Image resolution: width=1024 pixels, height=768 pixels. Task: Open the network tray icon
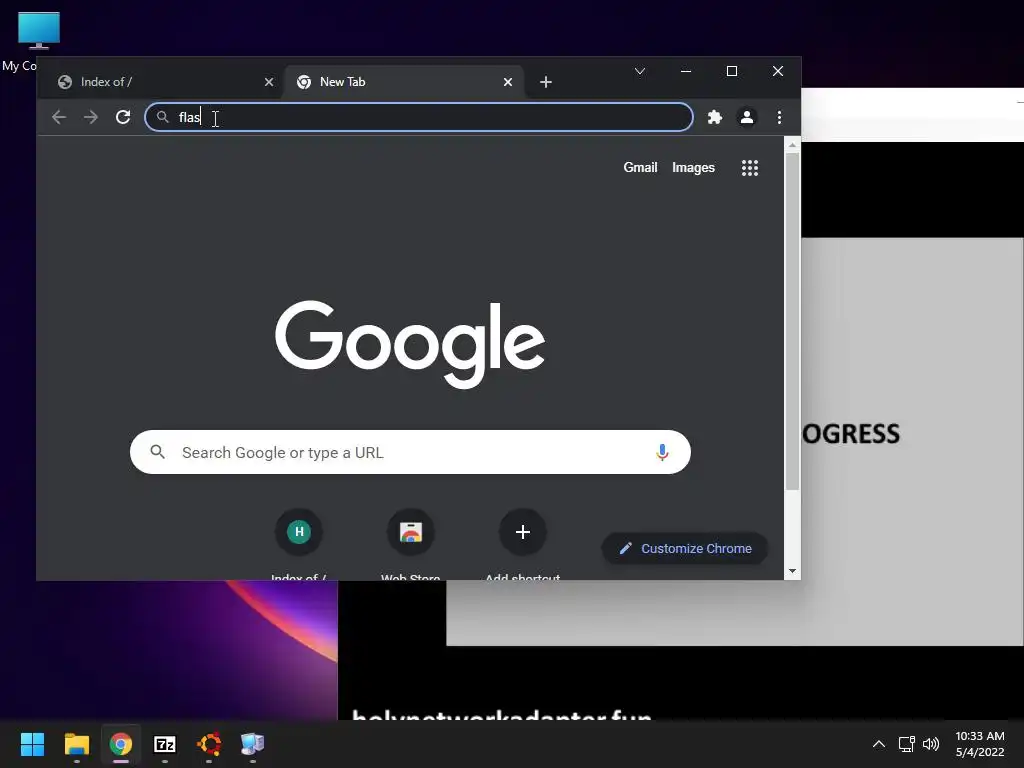(906, 744)
